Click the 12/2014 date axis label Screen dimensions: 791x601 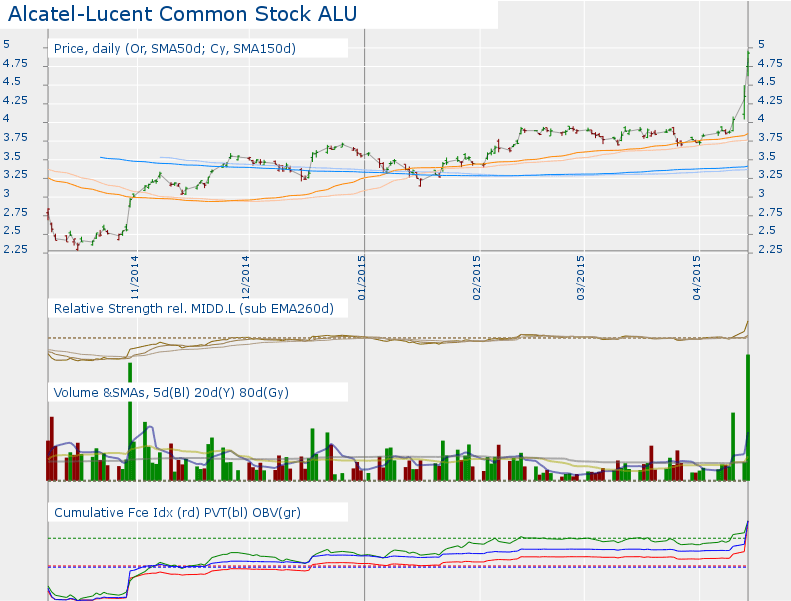click(x=245, y=278)
